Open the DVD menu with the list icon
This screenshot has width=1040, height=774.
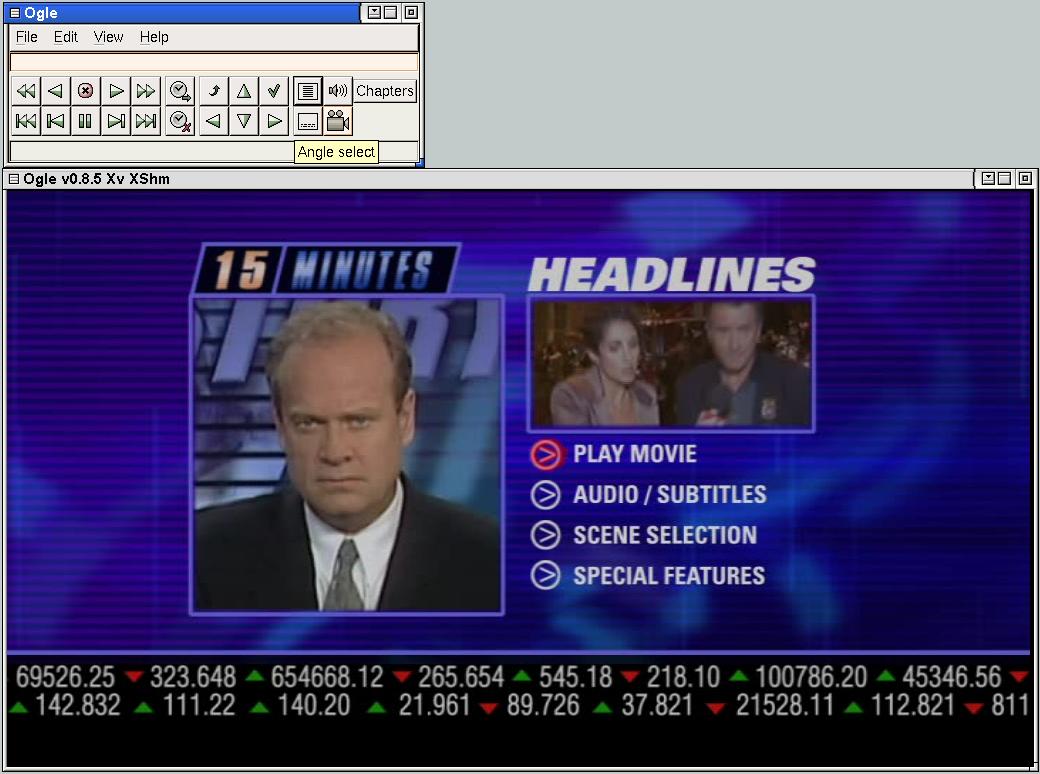click(x=308, y=91)
